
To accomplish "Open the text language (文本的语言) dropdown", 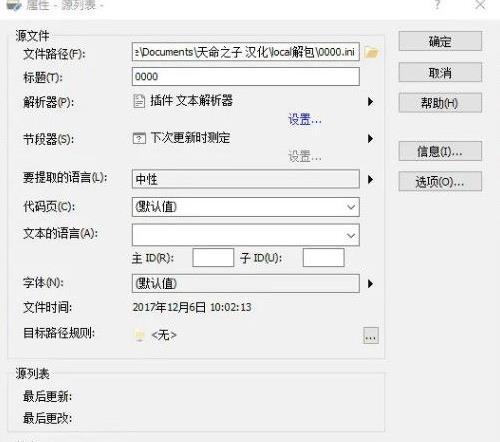I will pos(246,235).
